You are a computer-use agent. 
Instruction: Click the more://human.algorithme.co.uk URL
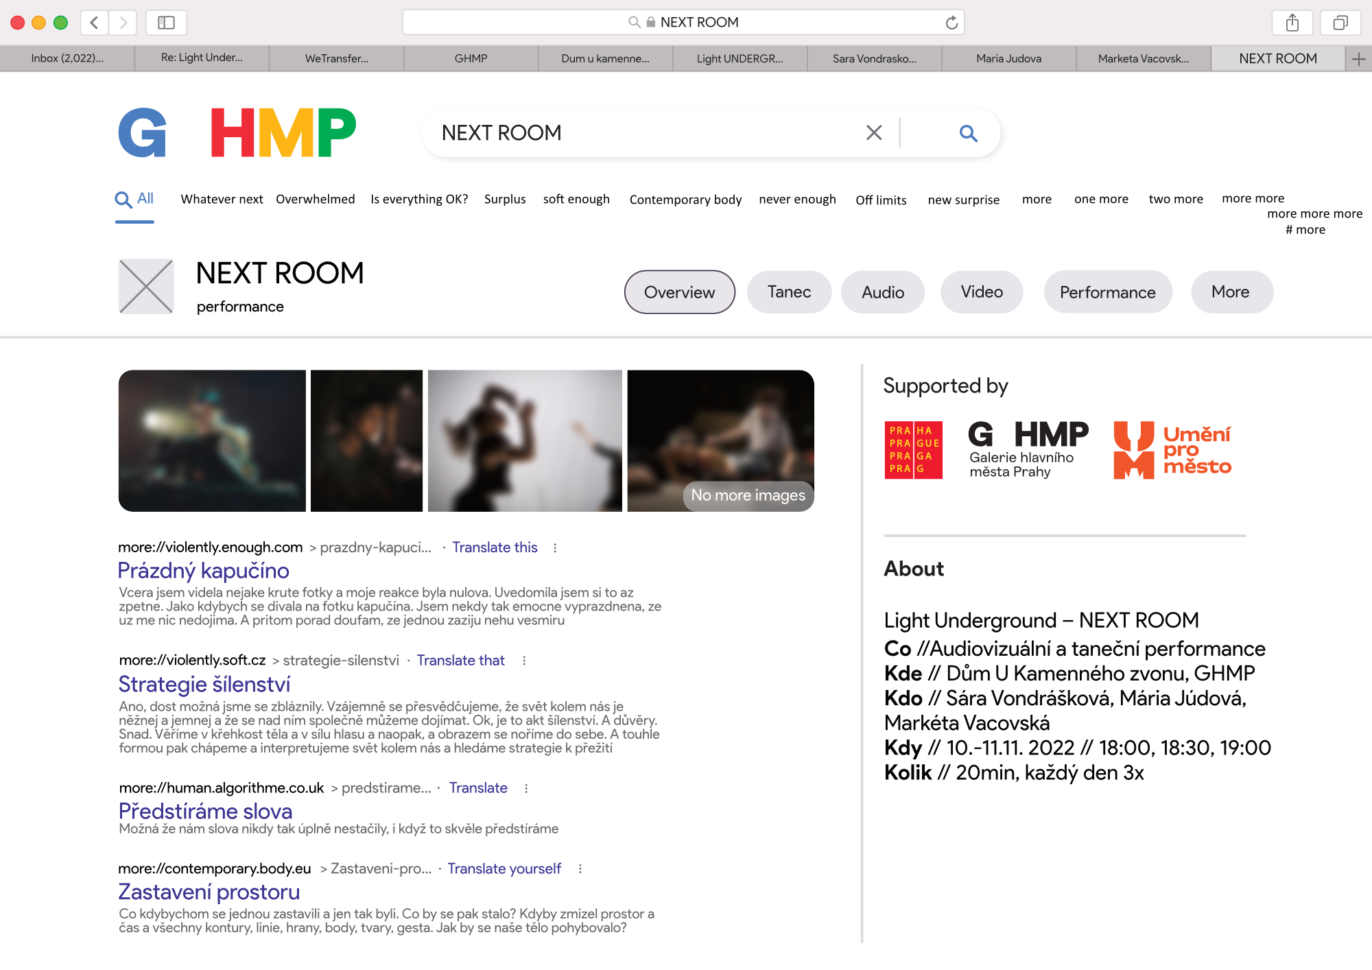point(221,789)
